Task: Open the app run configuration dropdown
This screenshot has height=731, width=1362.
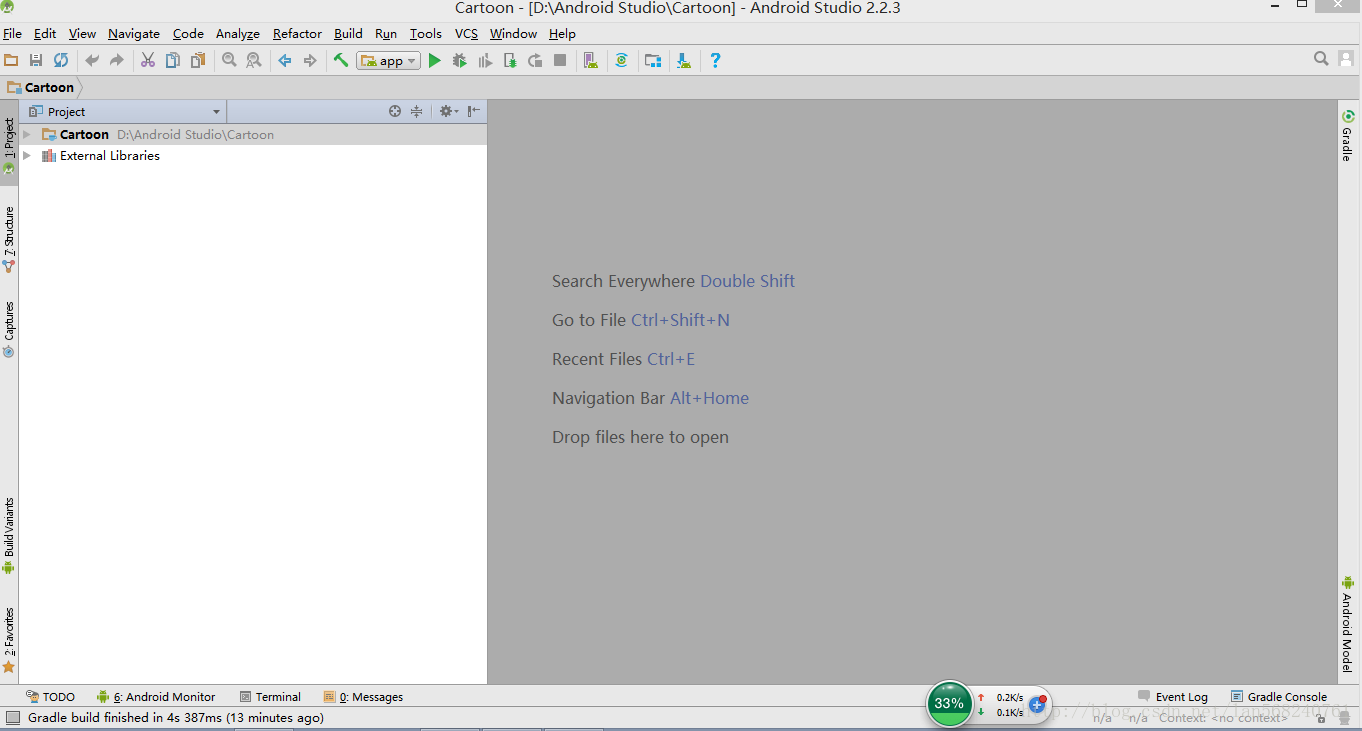Action: (x=388, y=61)
